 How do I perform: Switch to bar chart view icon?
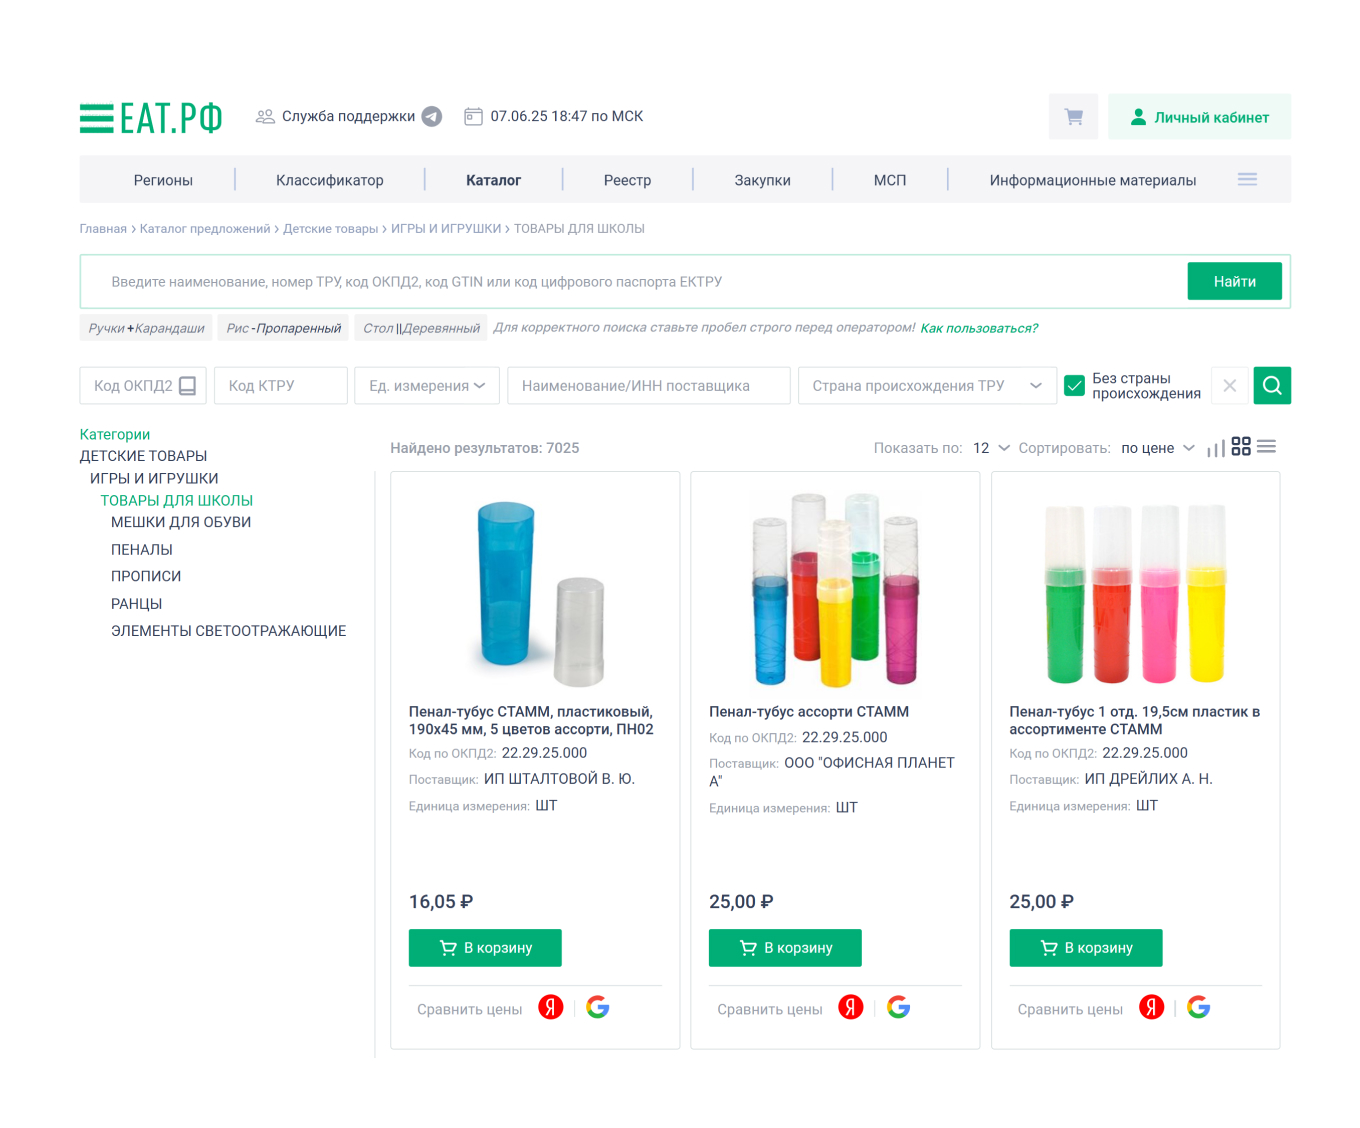click(1216, 448)
